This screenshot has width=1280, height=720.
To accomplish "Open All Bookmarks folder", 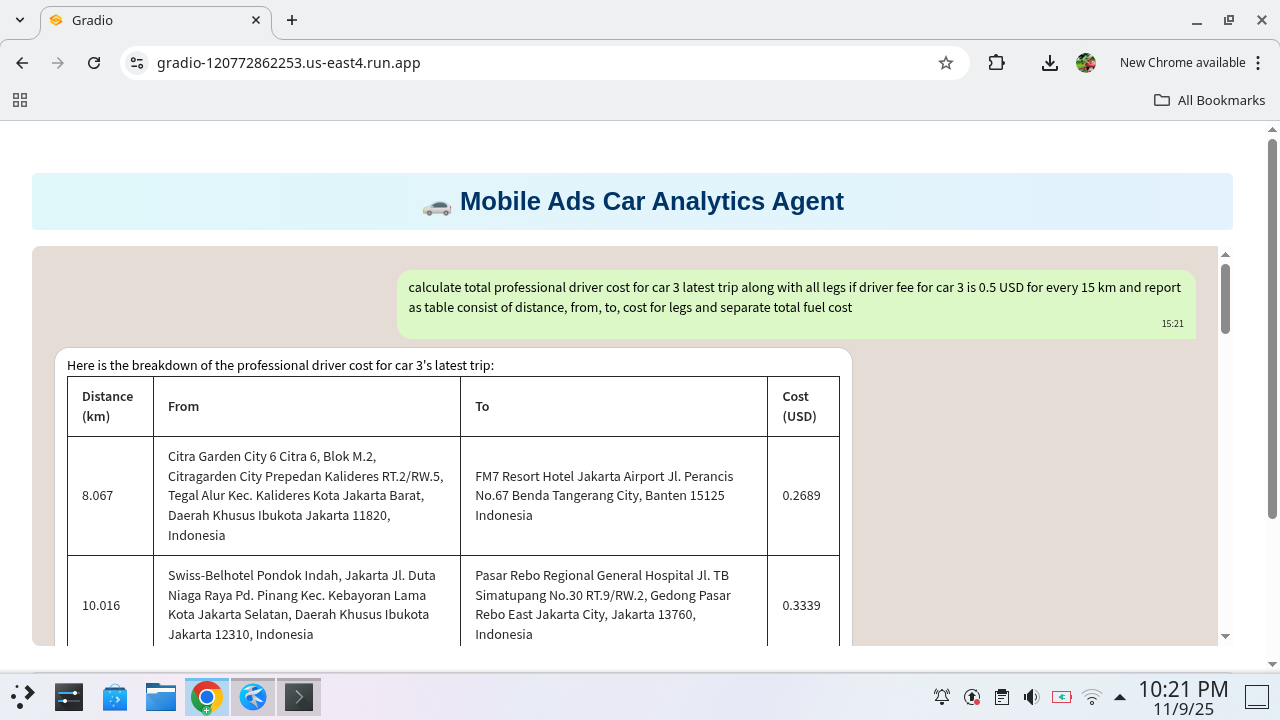I will coord(1209,100).
